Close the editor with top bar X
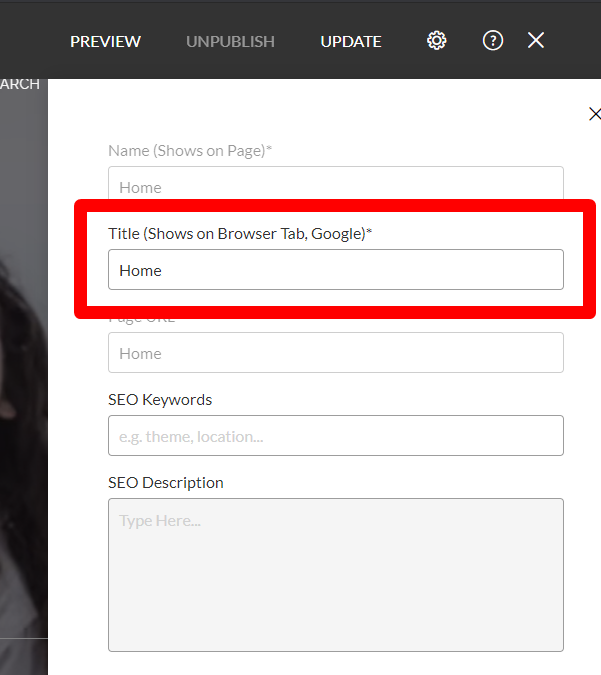 coord(536,40)
